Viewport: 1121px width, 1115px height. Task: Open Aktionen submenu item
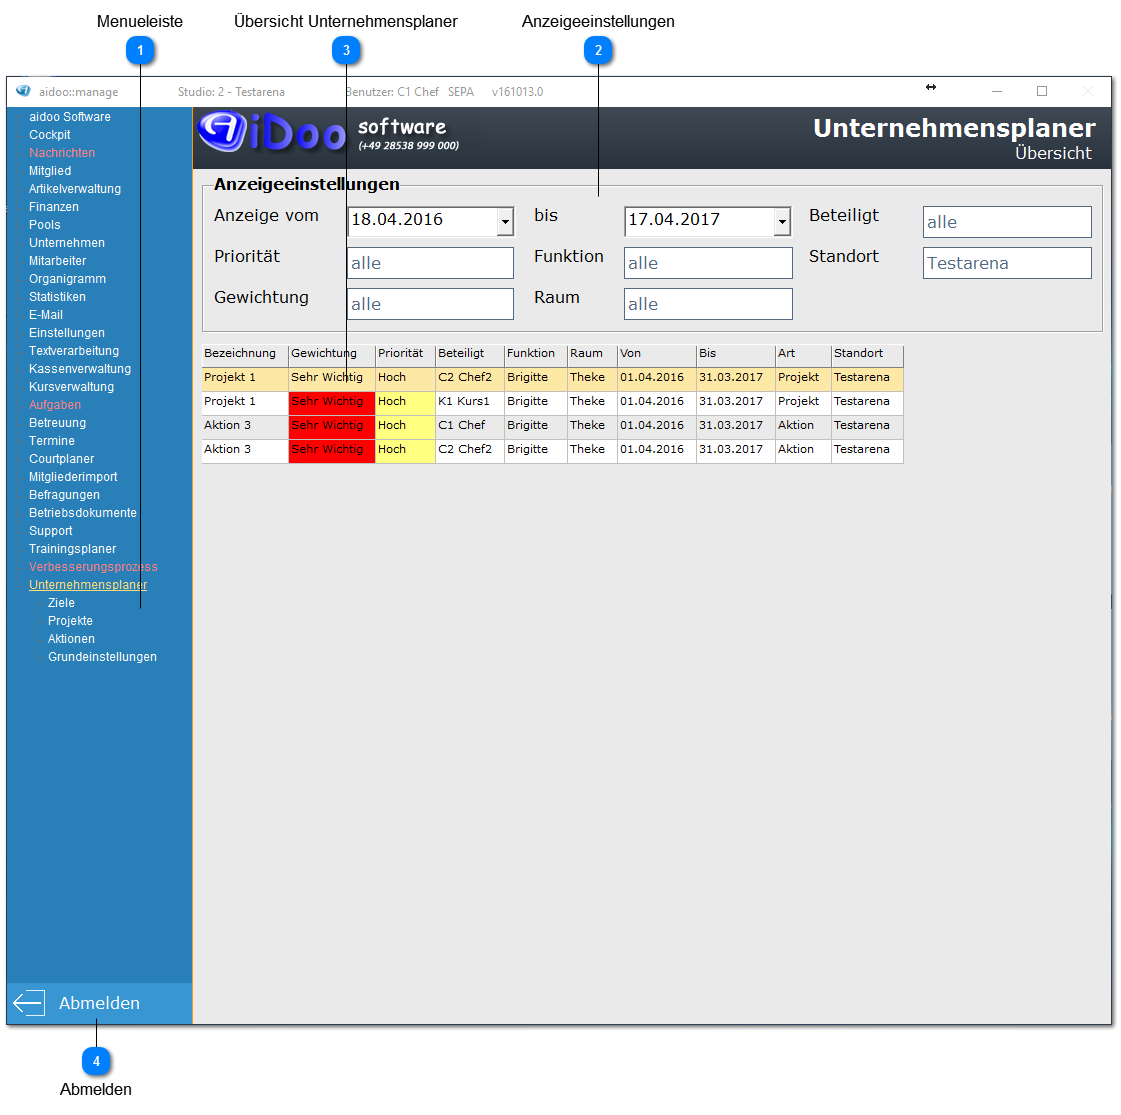click(71, 639)
